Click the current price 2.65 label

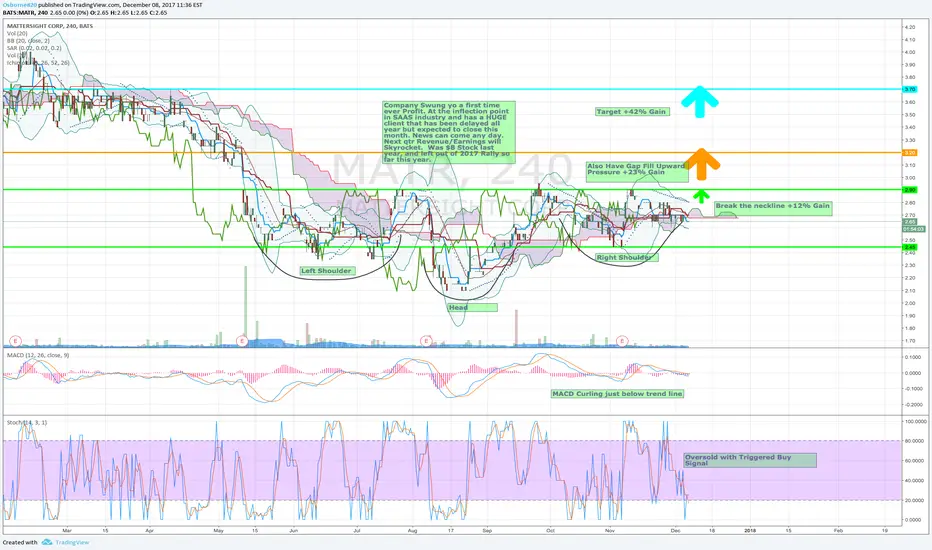click(910, 221)
